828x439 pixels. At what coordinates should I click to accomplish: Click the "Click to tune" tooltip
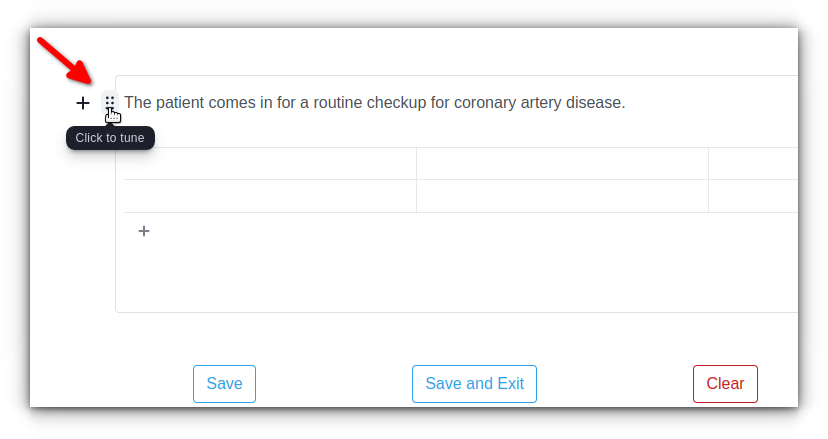pyautogui.click(x=110, y=138)
